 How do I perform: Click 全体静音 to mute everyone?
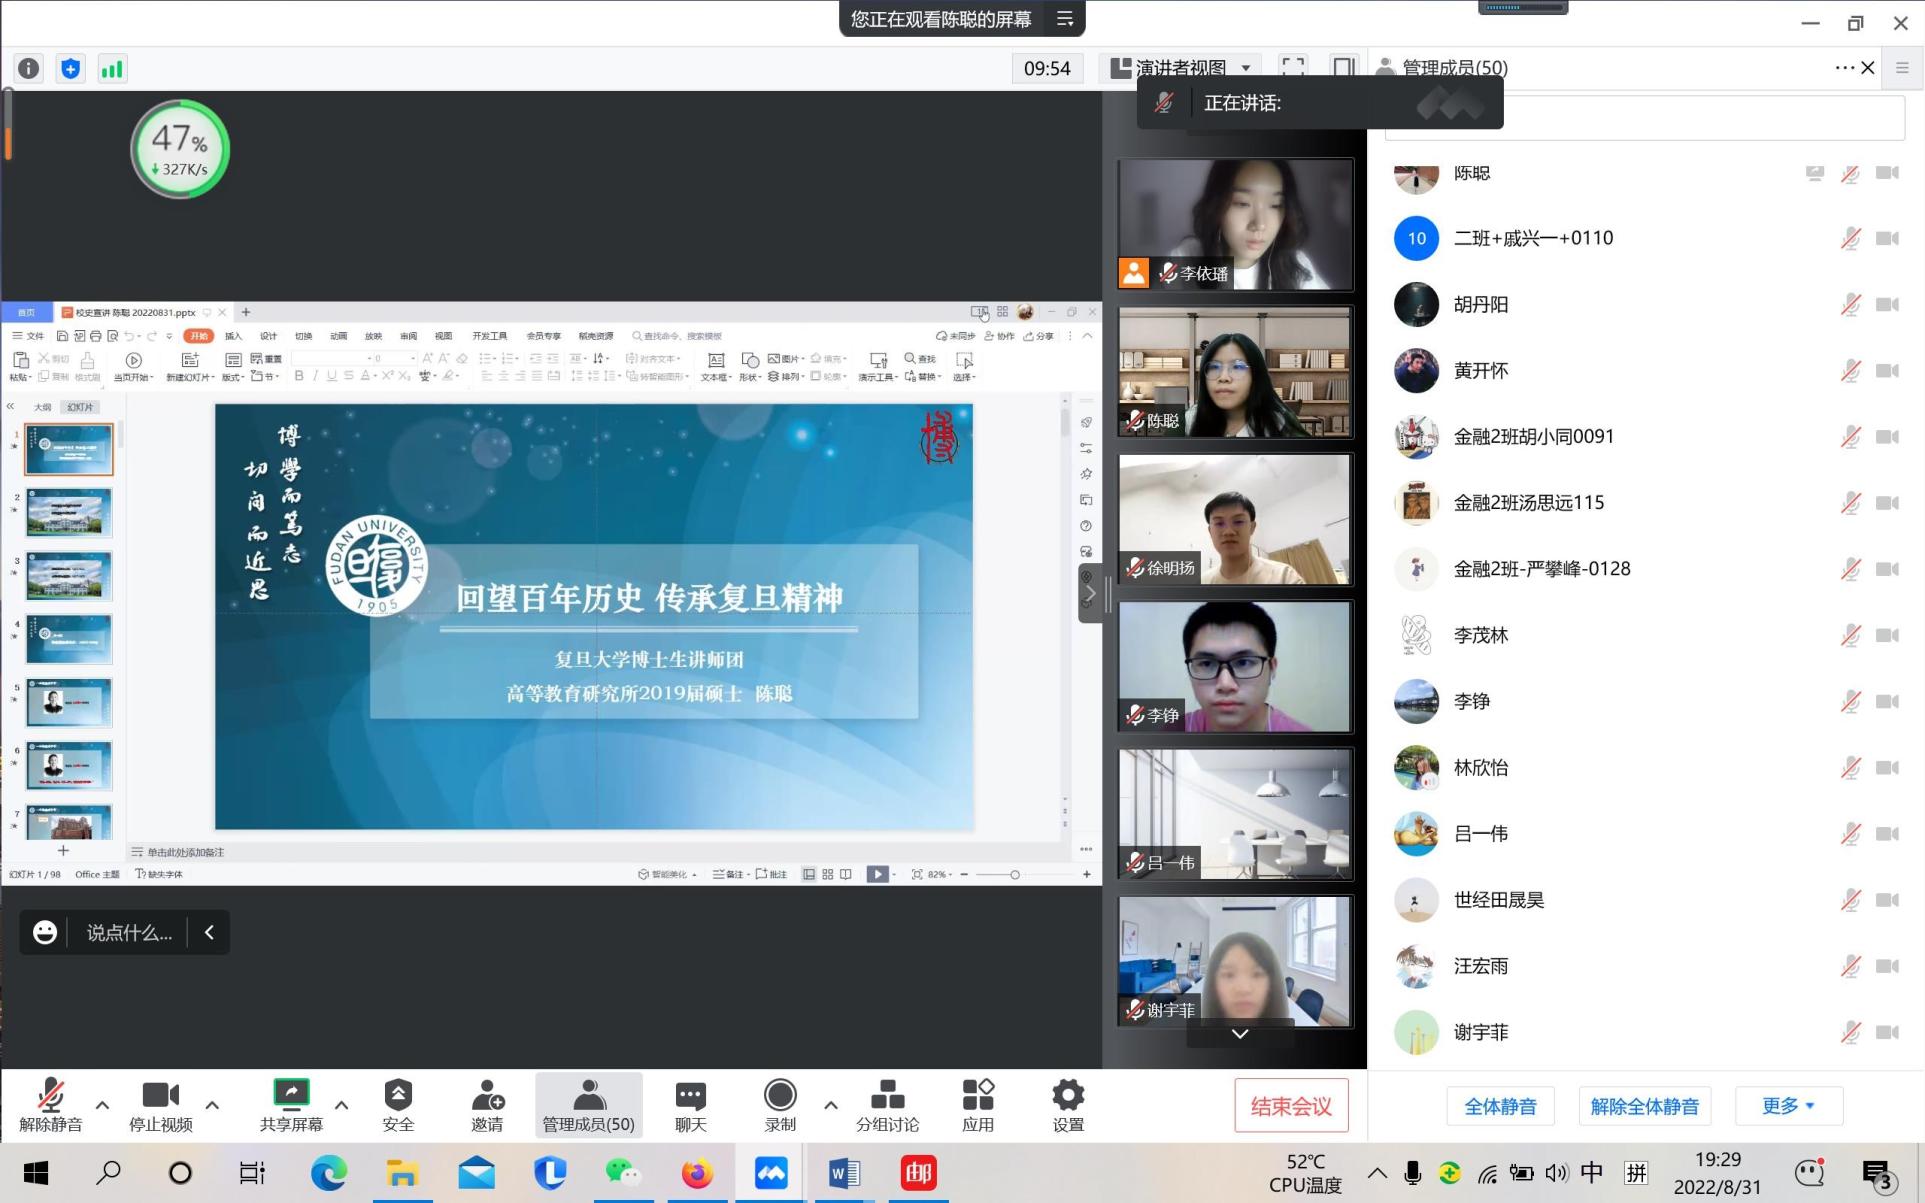pyautogui.click(x=1500, y=1106)
